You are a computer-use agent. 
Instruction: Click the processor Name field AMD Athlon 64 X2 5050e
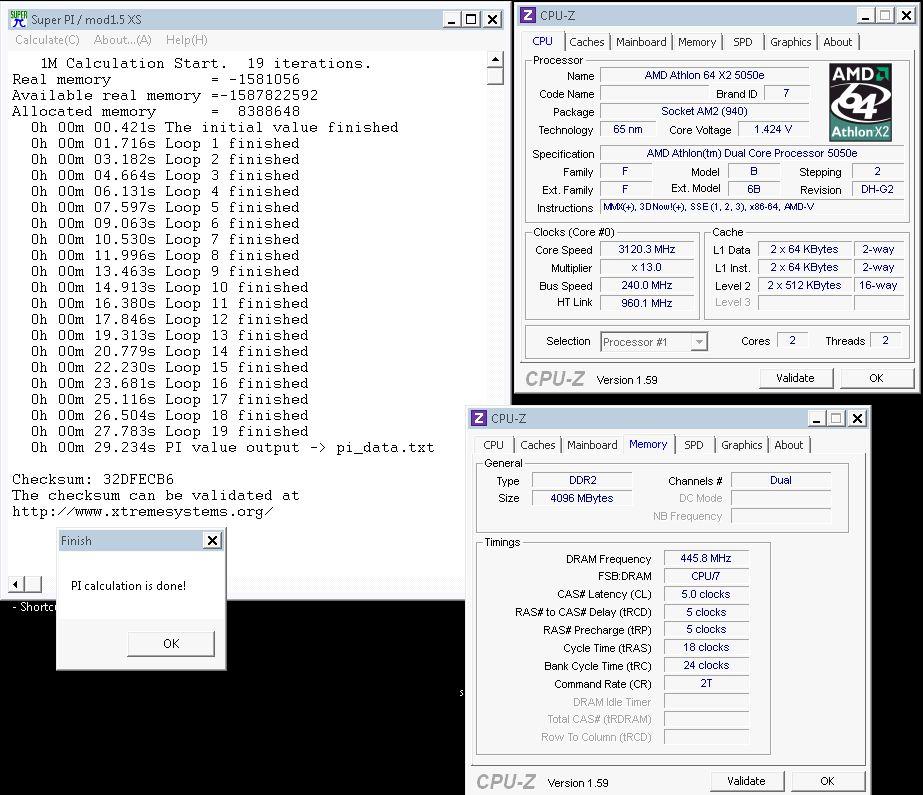[x=704, y=75]
